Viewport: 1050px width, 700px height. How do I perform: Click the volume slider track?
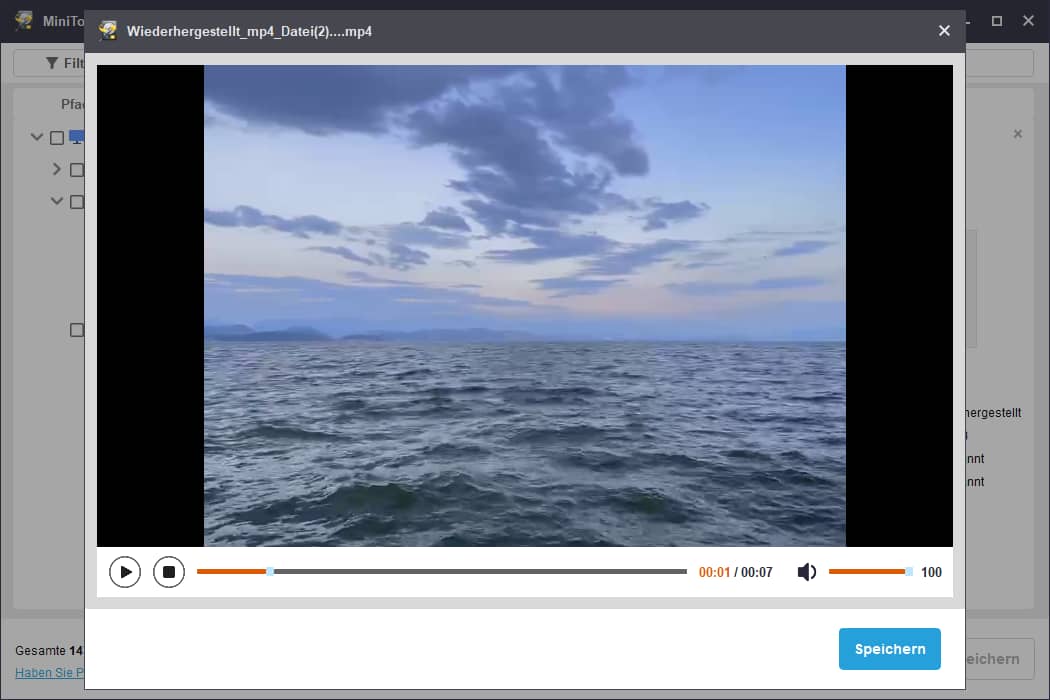pyautogui.click(x=870, y=571)
